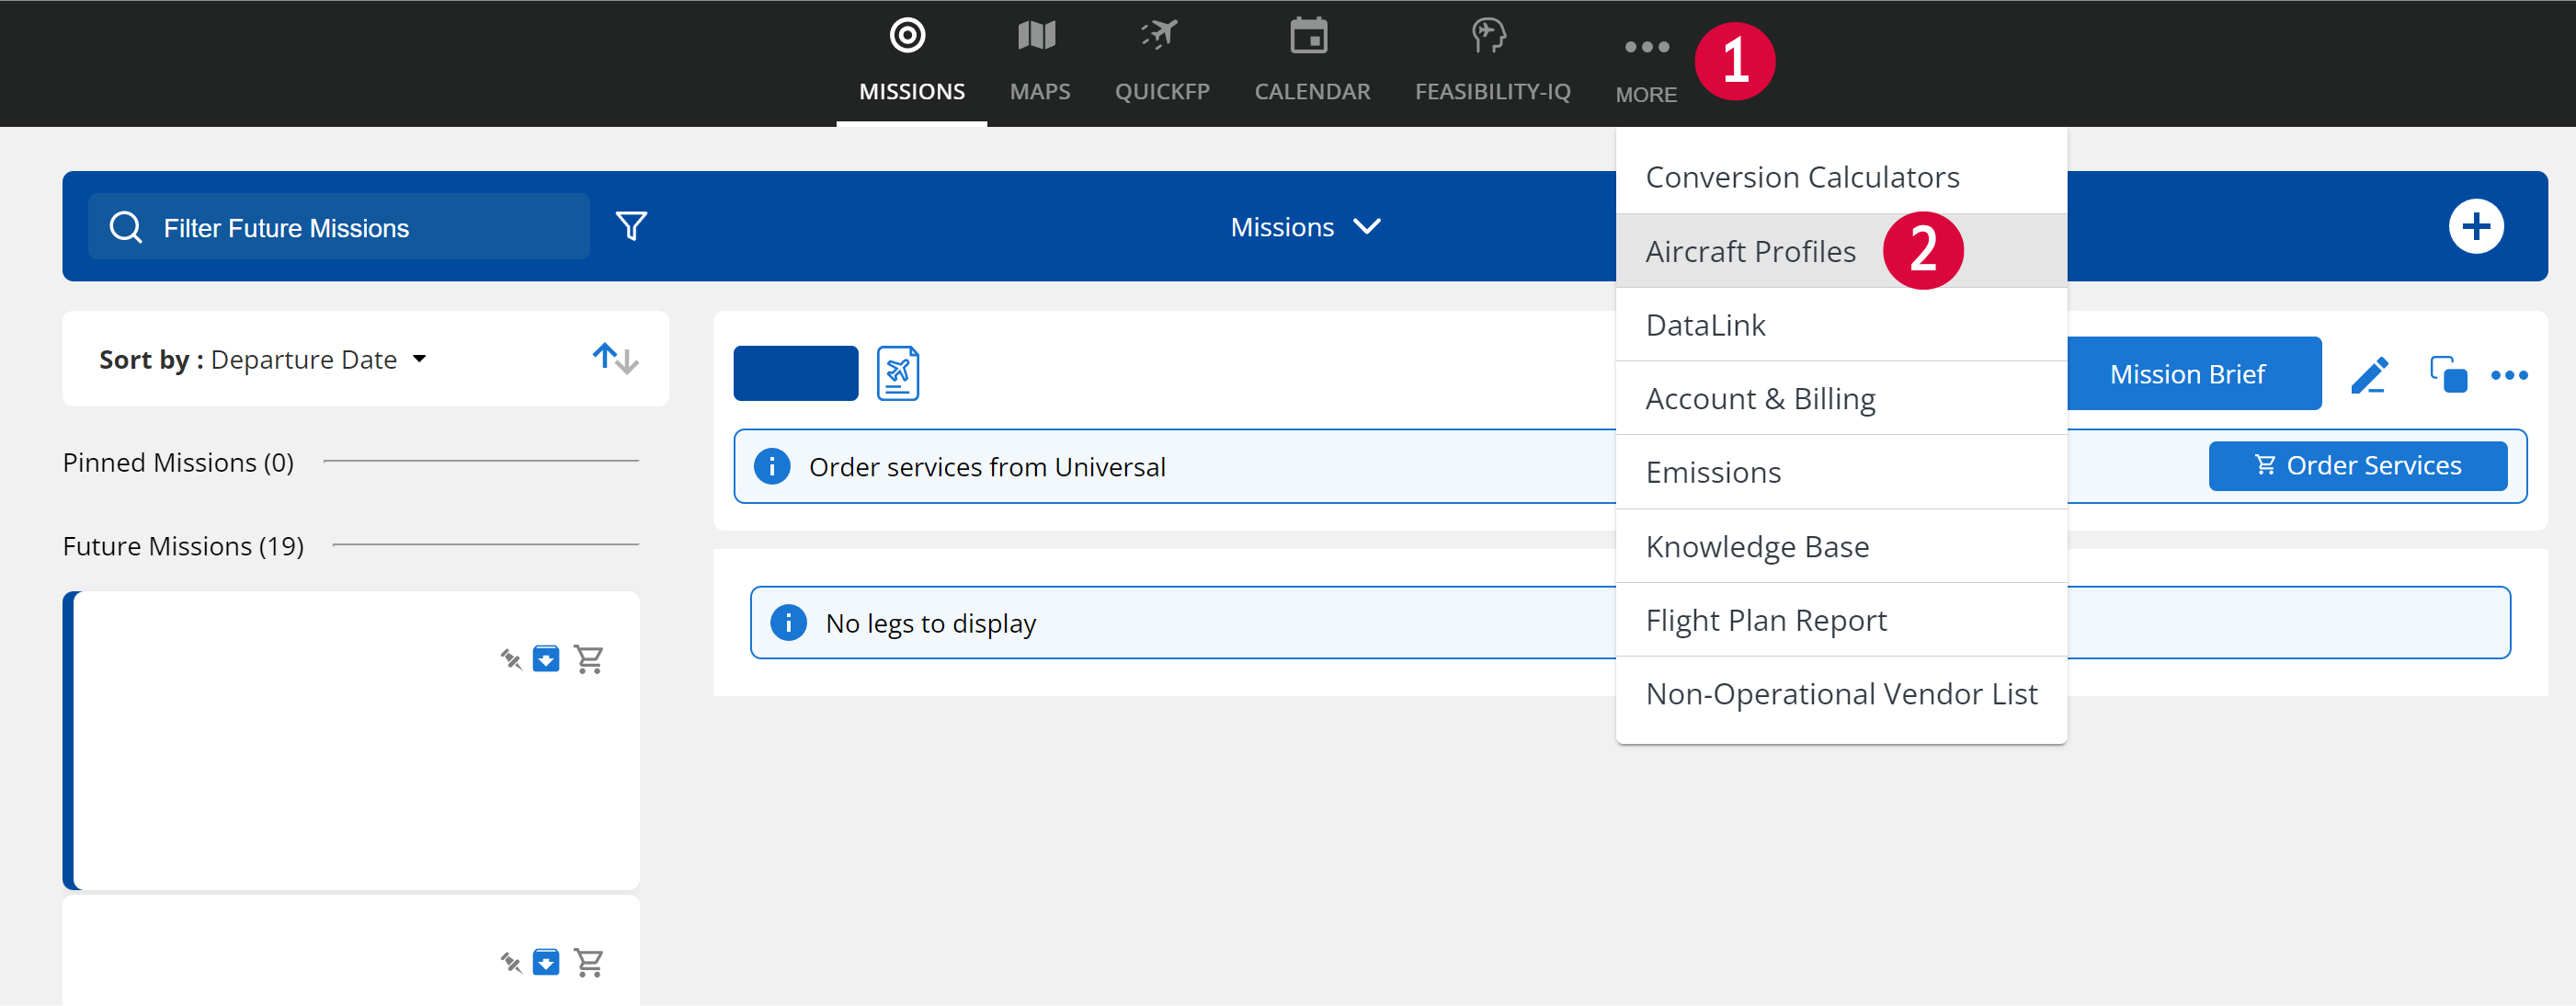Click cart icon on first mission card
The width and height of the screenshot is (2576, 1006).
coord(589,659)
